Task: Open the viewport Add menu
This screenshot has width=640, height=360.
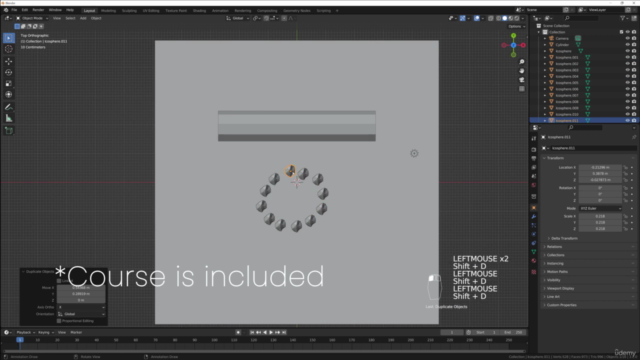Action: pos(83,18)
